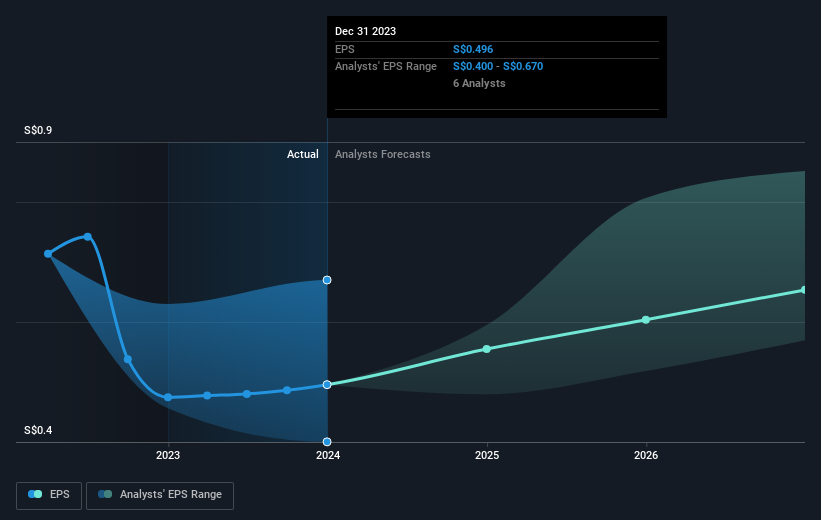Click the S$0.4 y-axis label
The height and width of the screenshot is (520, 821).
[x=38, y=430]
